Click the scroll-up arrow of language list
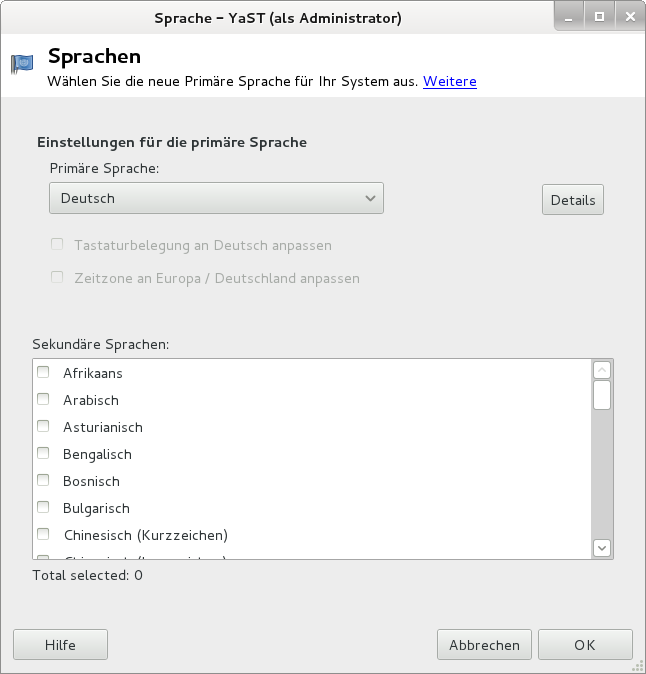The image size is (646, 674). point(602,370)
